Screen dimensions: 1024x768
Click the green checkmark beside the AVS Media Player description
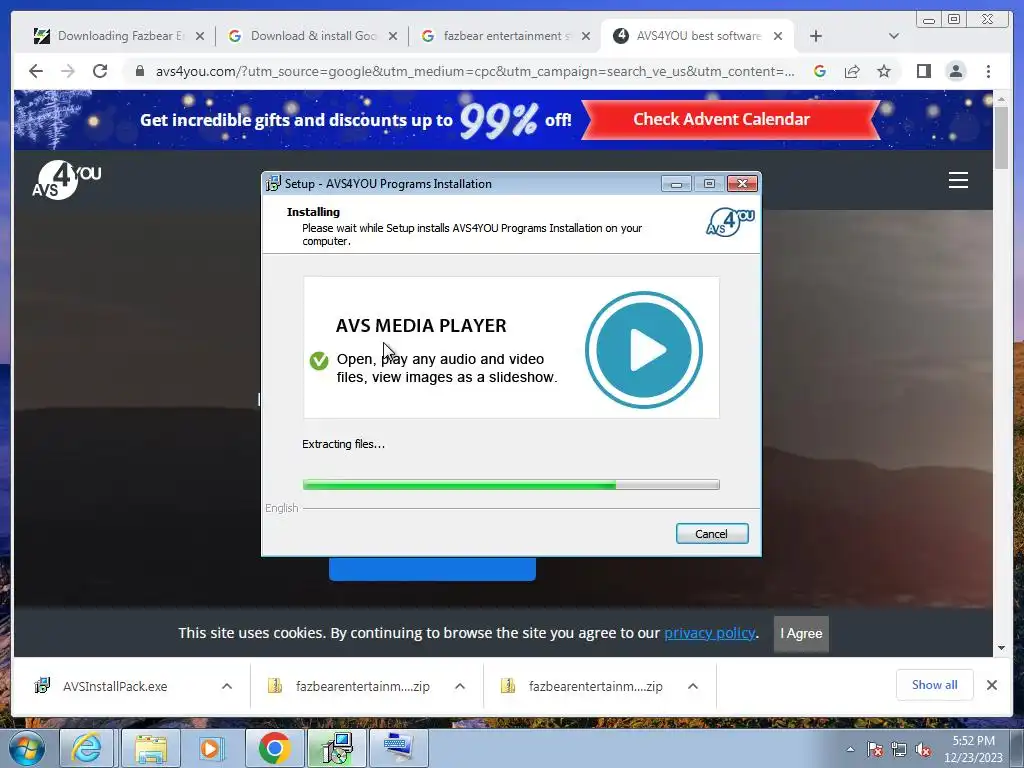coord(319,360)
